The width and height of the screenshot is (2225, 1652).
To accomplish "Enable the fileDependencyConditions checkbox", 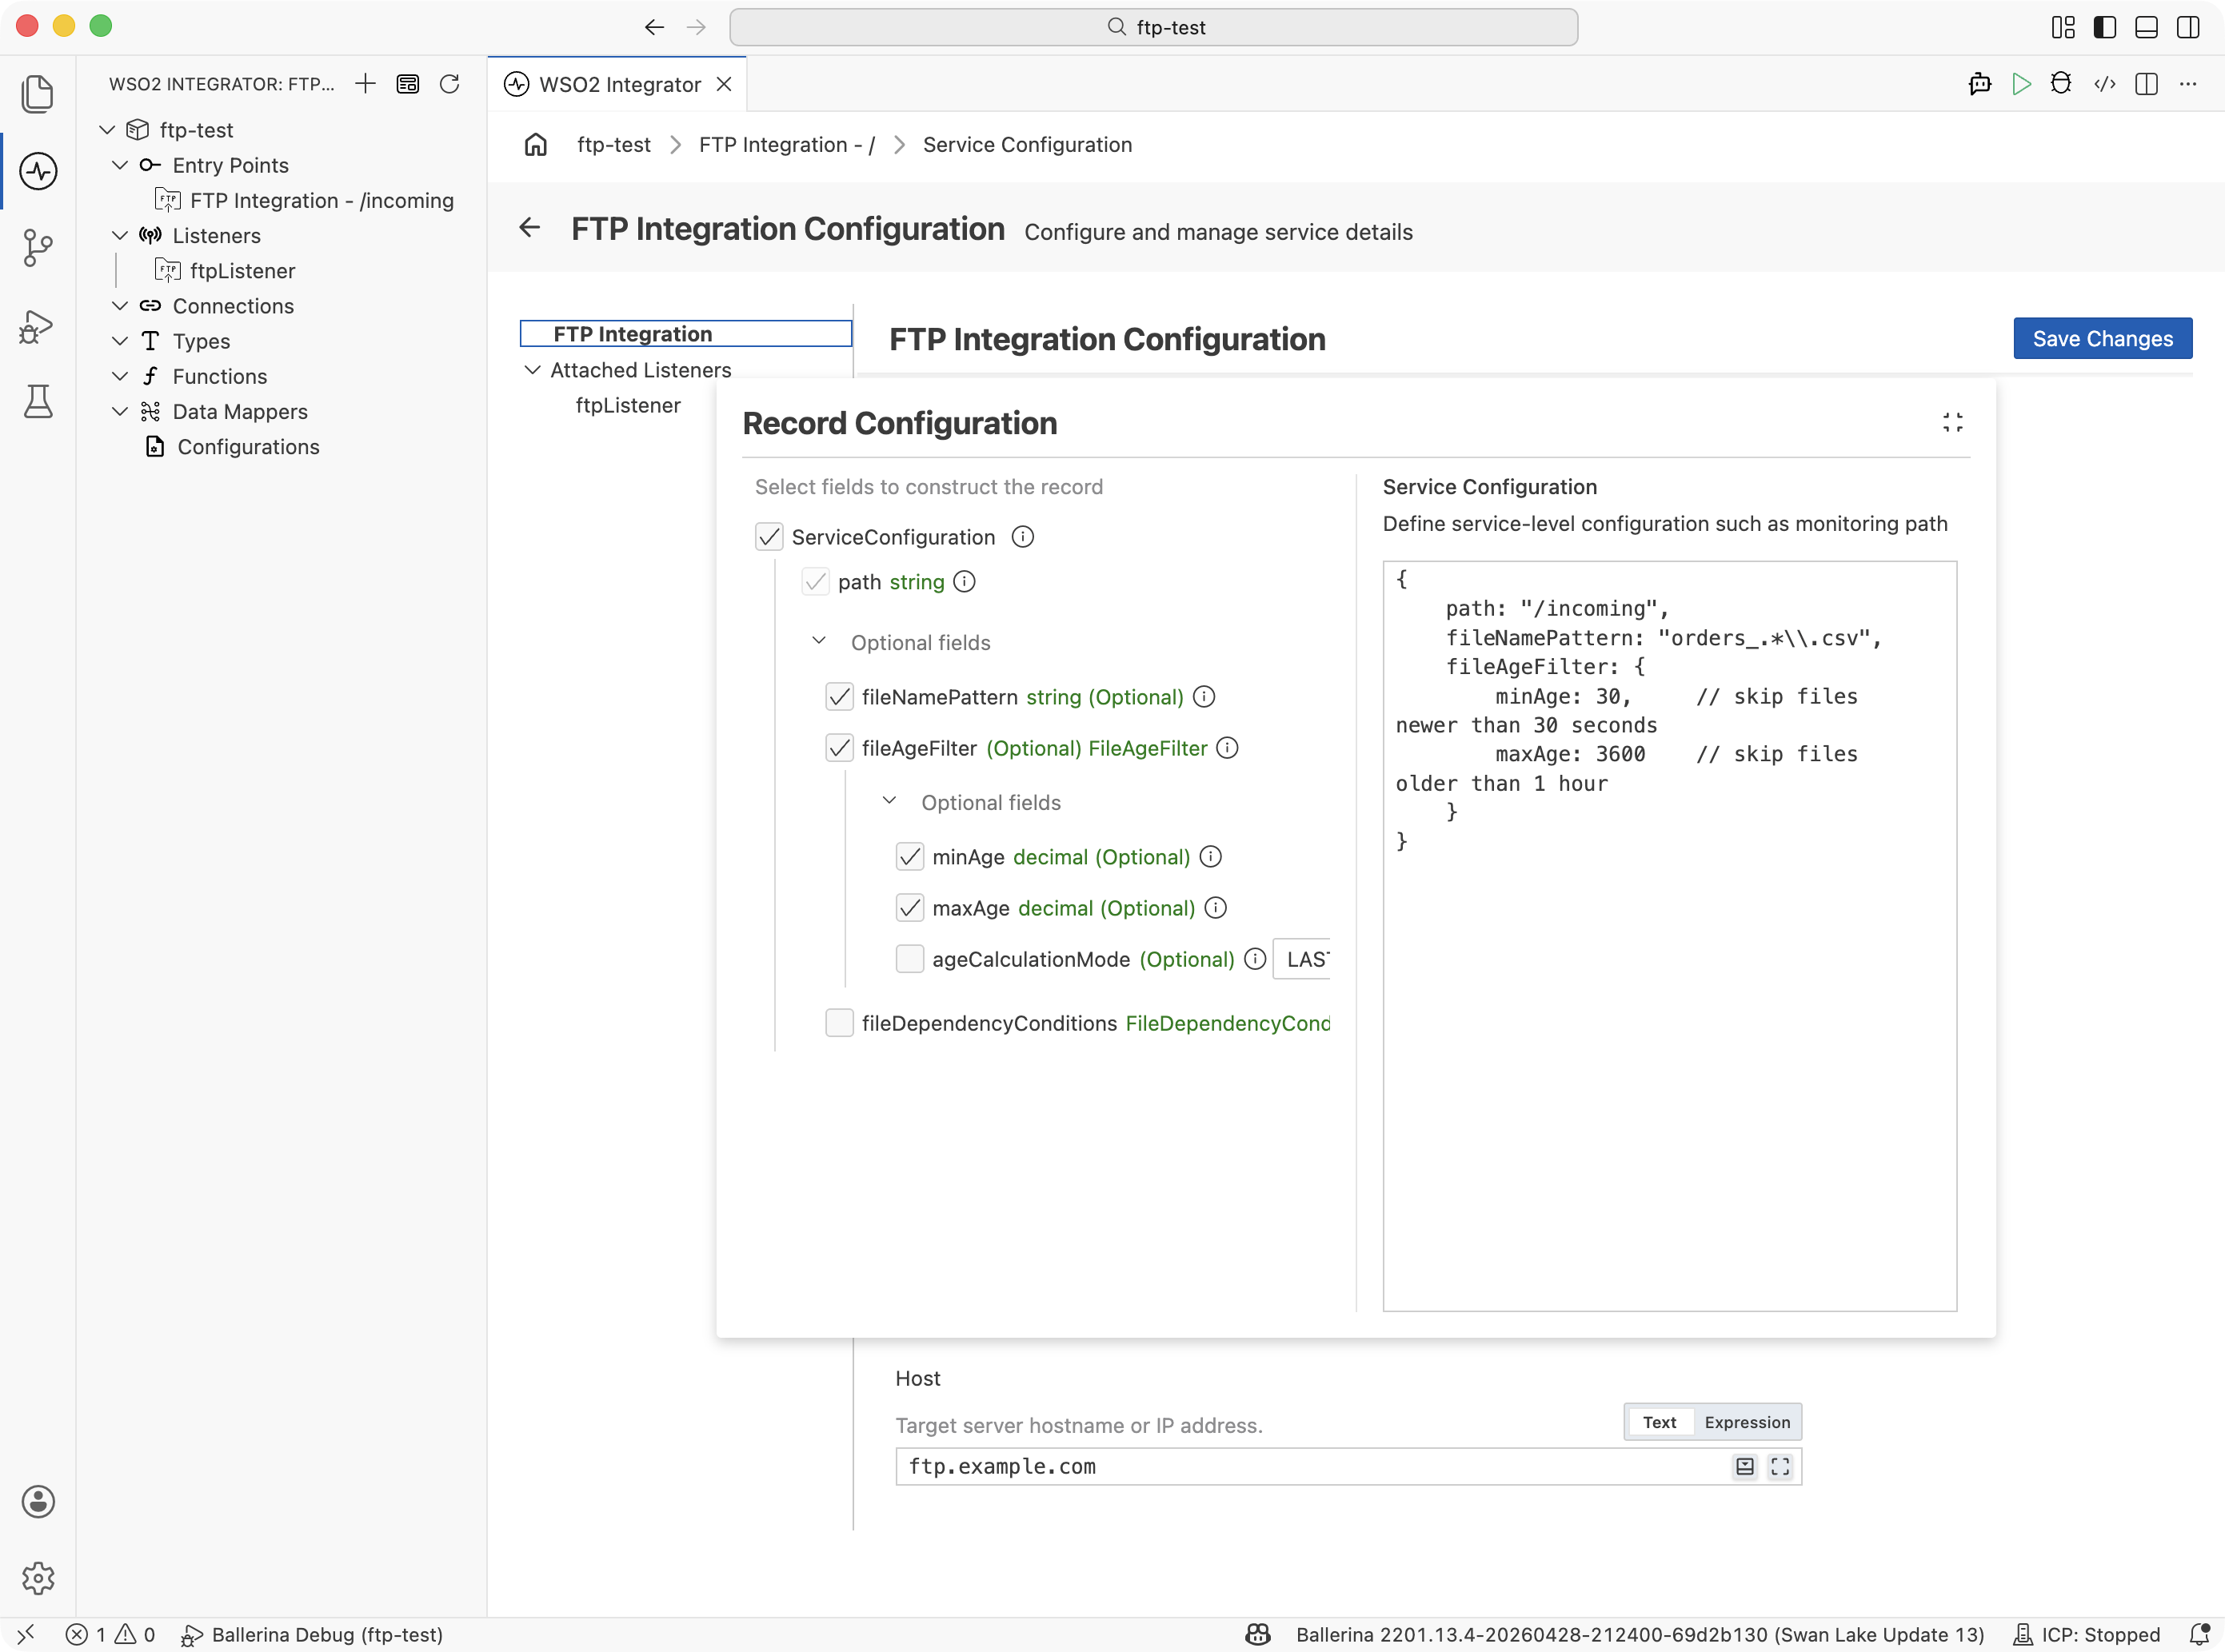I will 839,1022.
